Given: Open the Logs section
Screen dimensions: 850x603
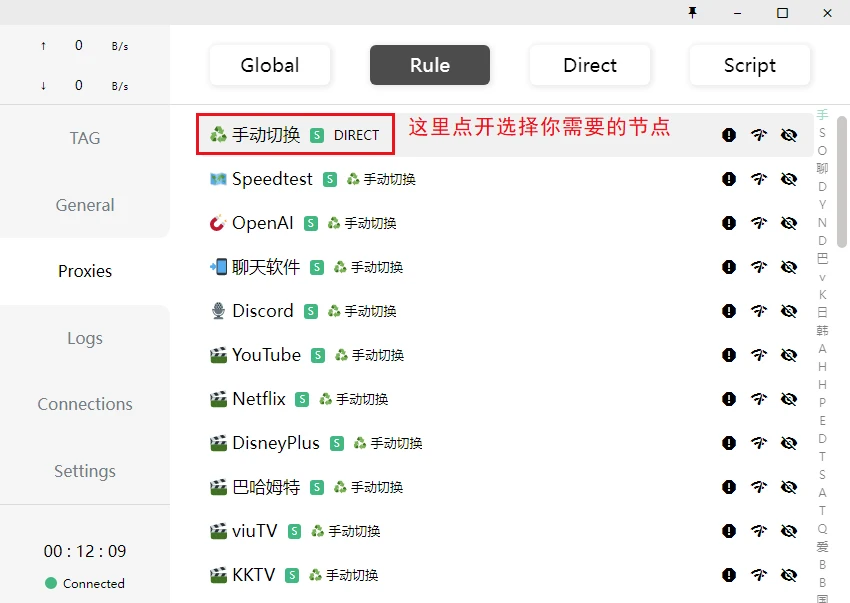Looking at the screenshot, I should click(x=85, y=338).
